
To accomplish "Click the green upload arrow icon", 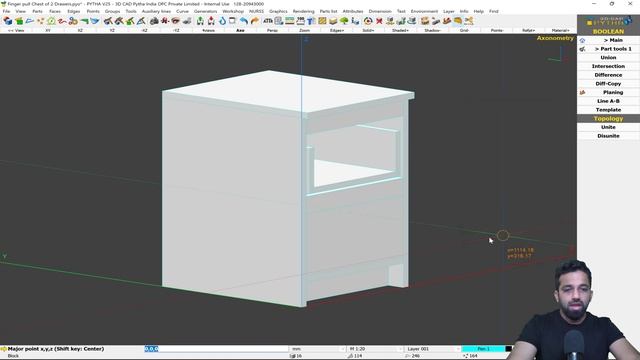I will tap(200, 21).
